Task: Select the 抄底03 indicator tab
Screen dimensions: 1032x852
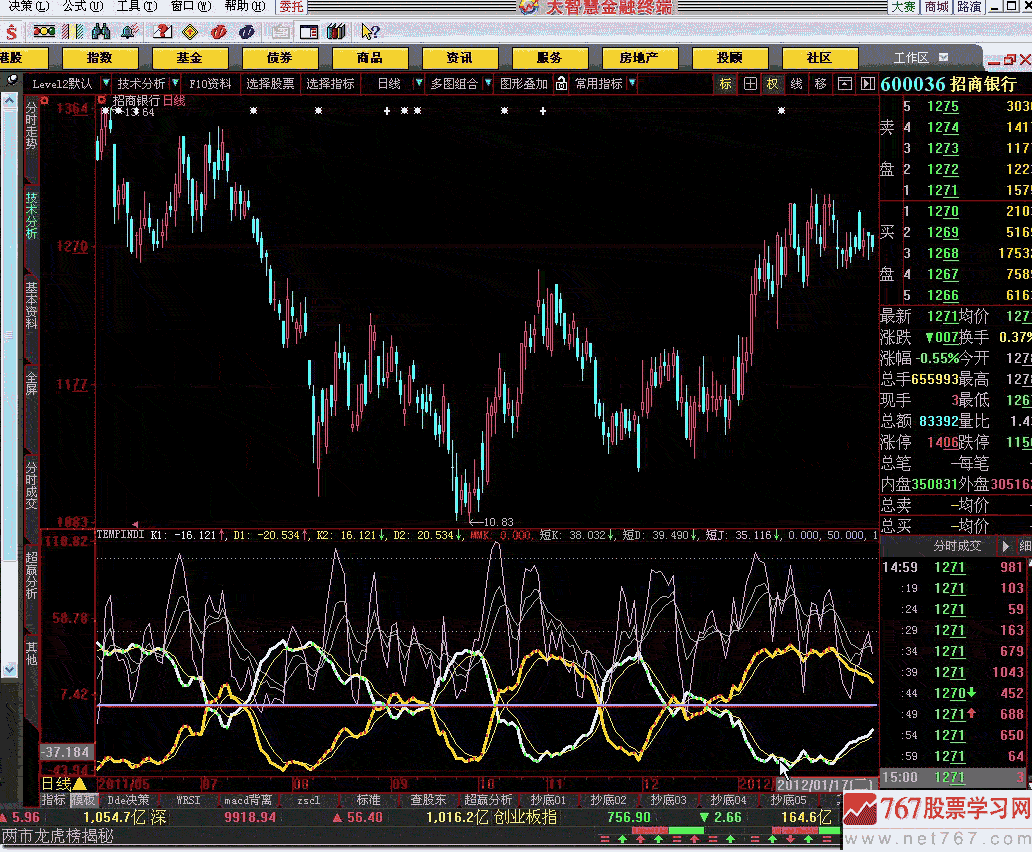Action: pos(668,800)
